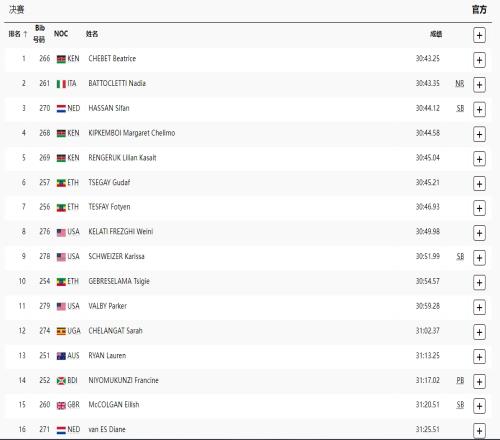Select the NOC column header

click(61, 34)
